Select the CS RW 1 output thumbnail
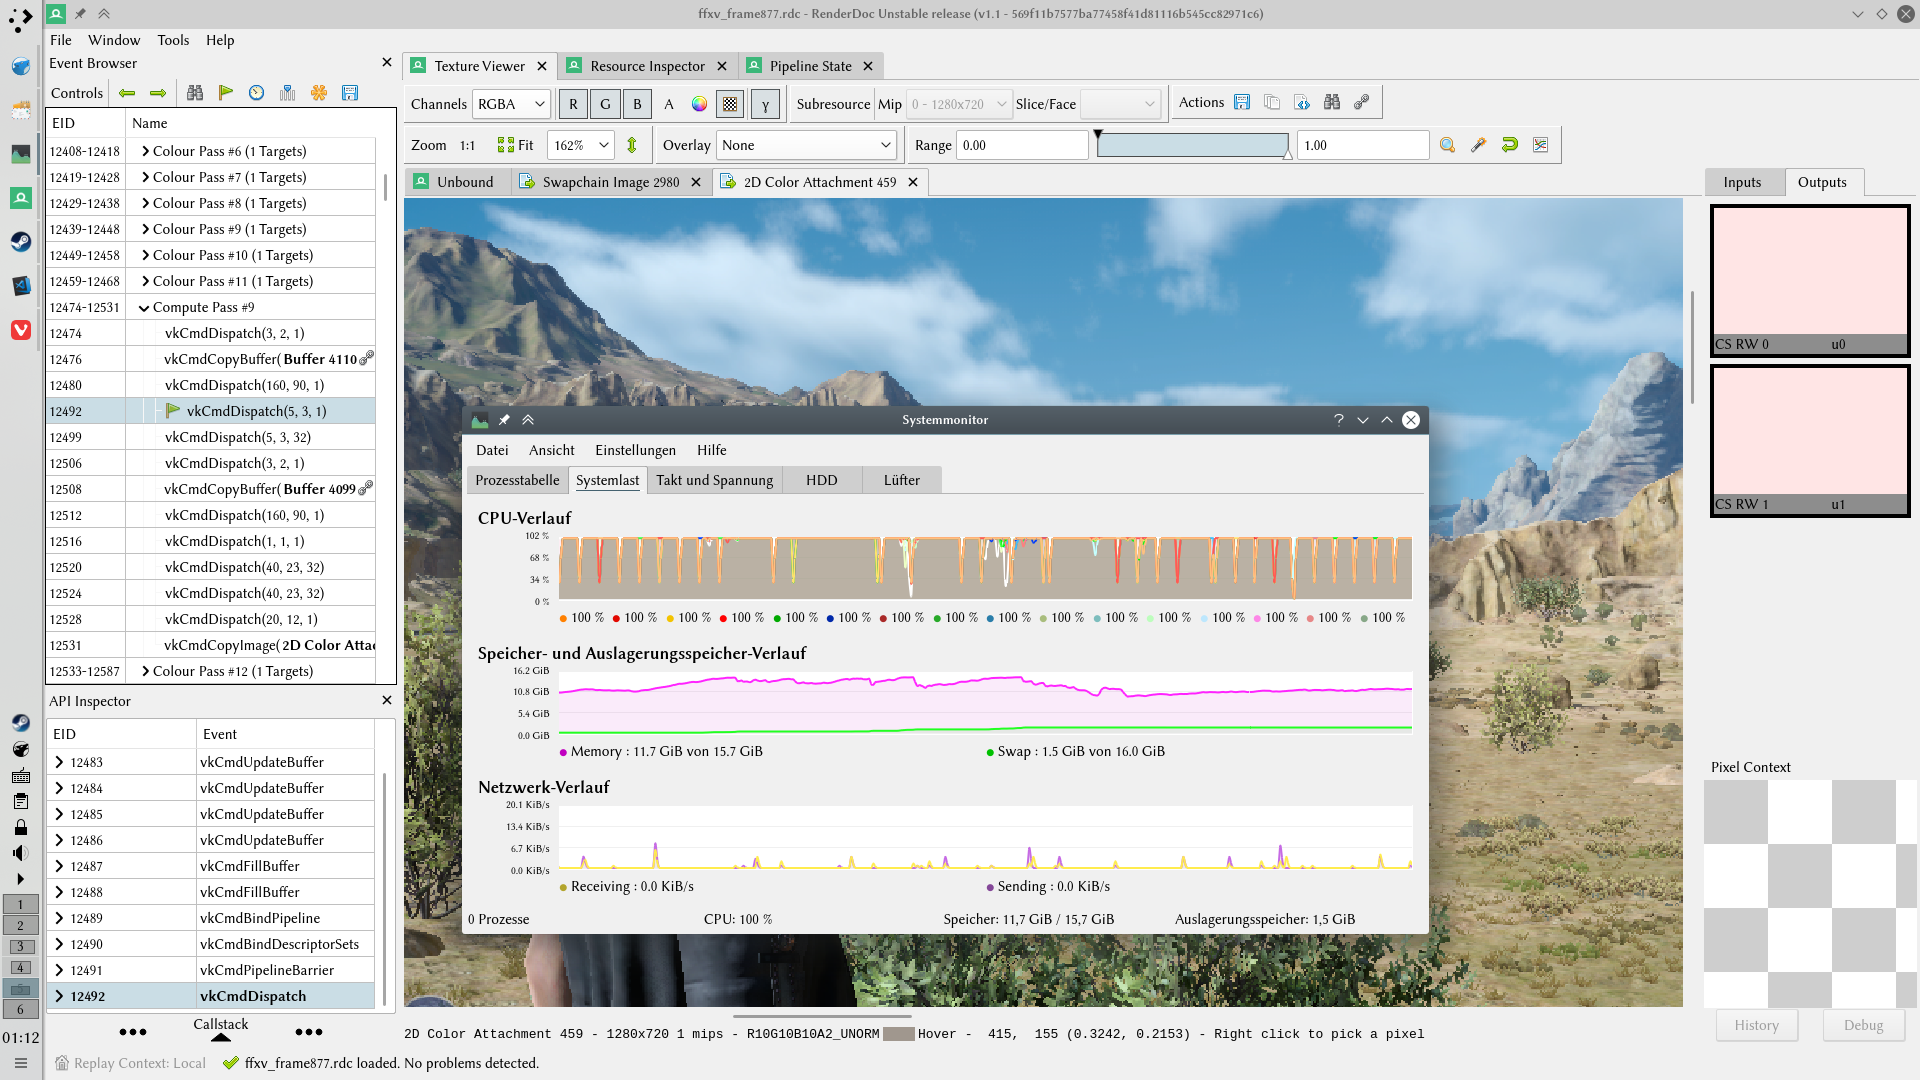Screen dimensions: 1920x1080 pos(1809,440)
